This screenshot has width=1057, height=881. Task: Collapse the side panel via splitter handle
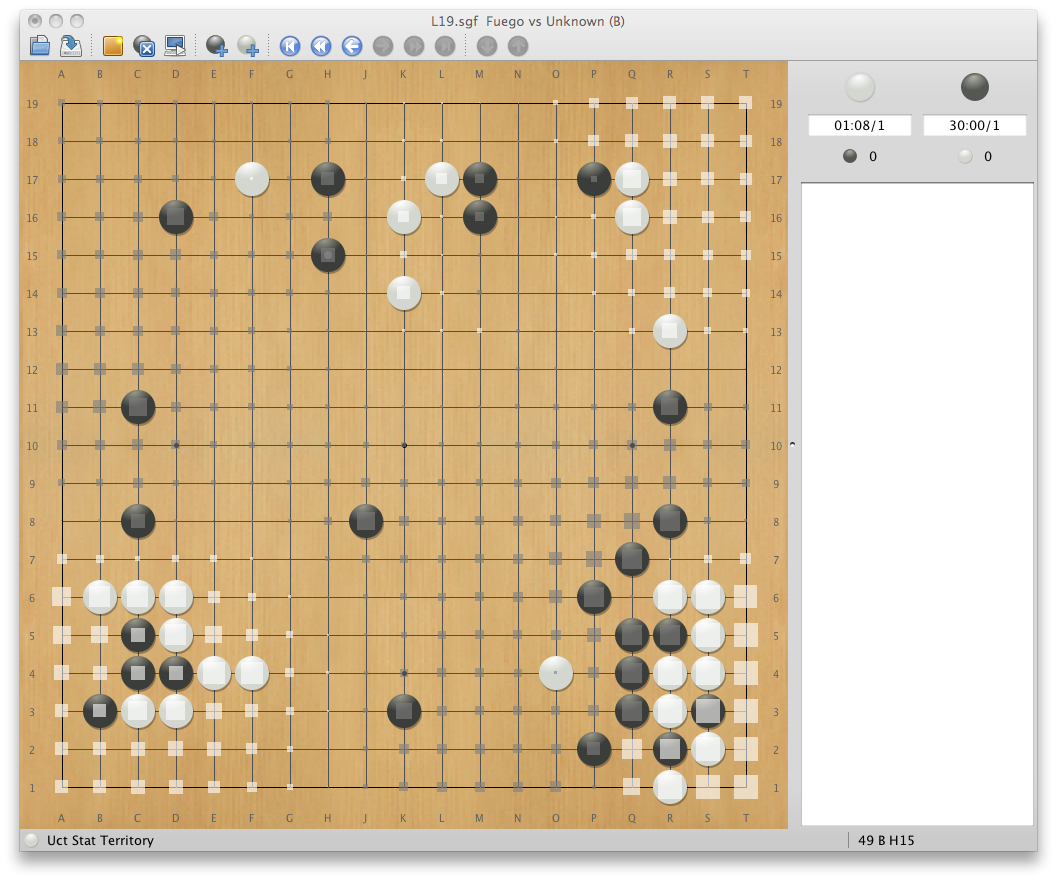click(x=793, y=444)
